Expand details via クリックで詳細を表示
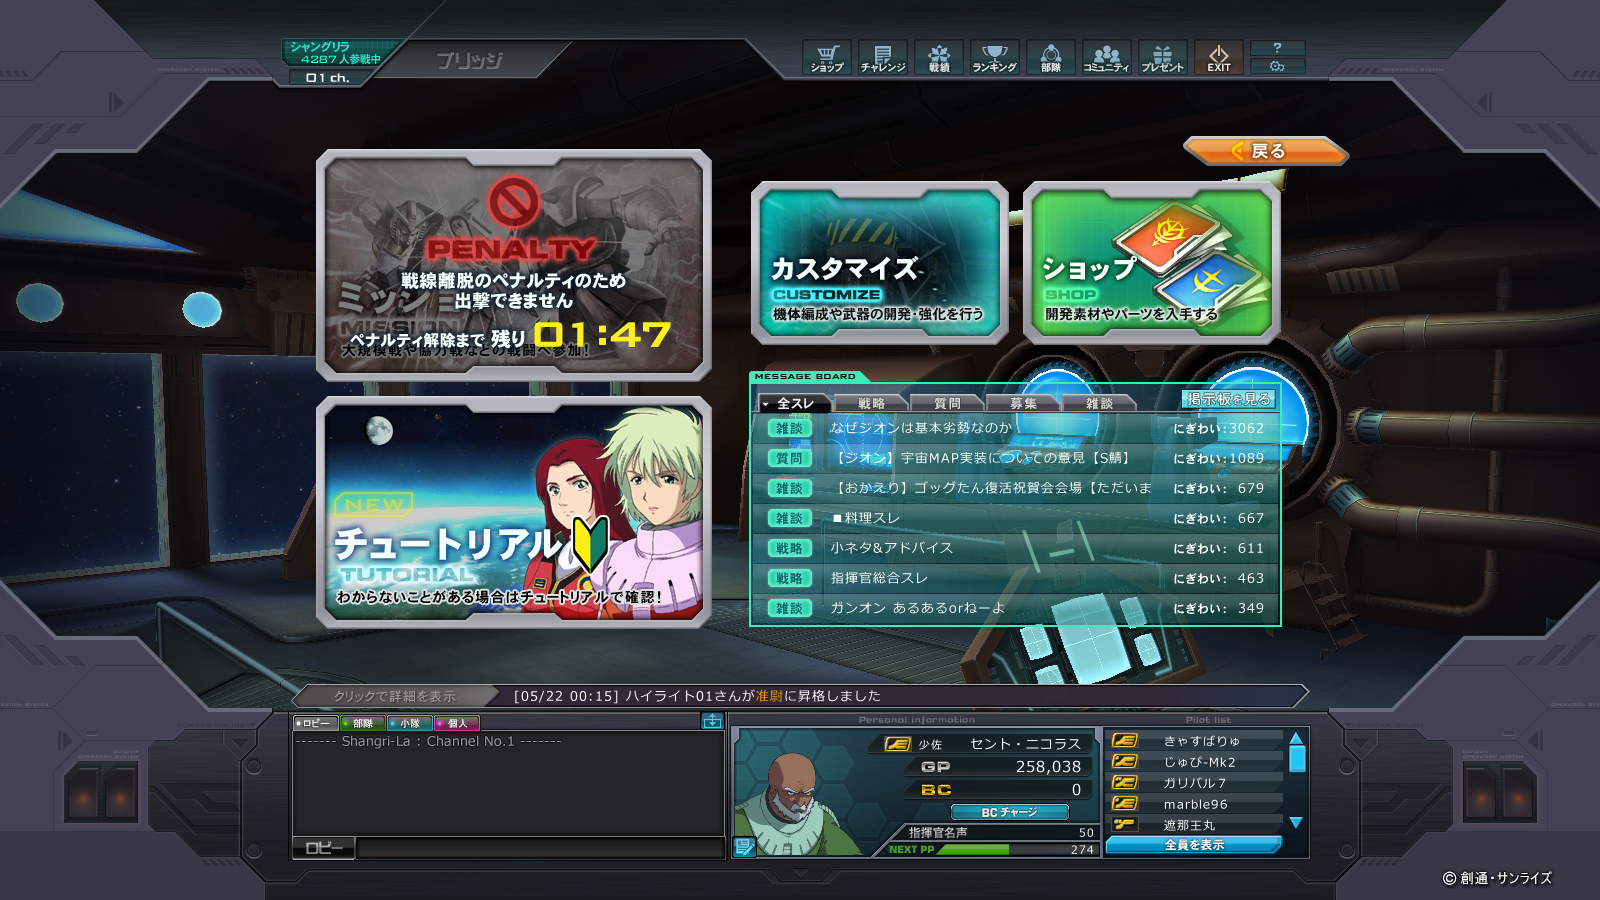The width and height of the screenshot is (1600, 900). coord(395,696)
